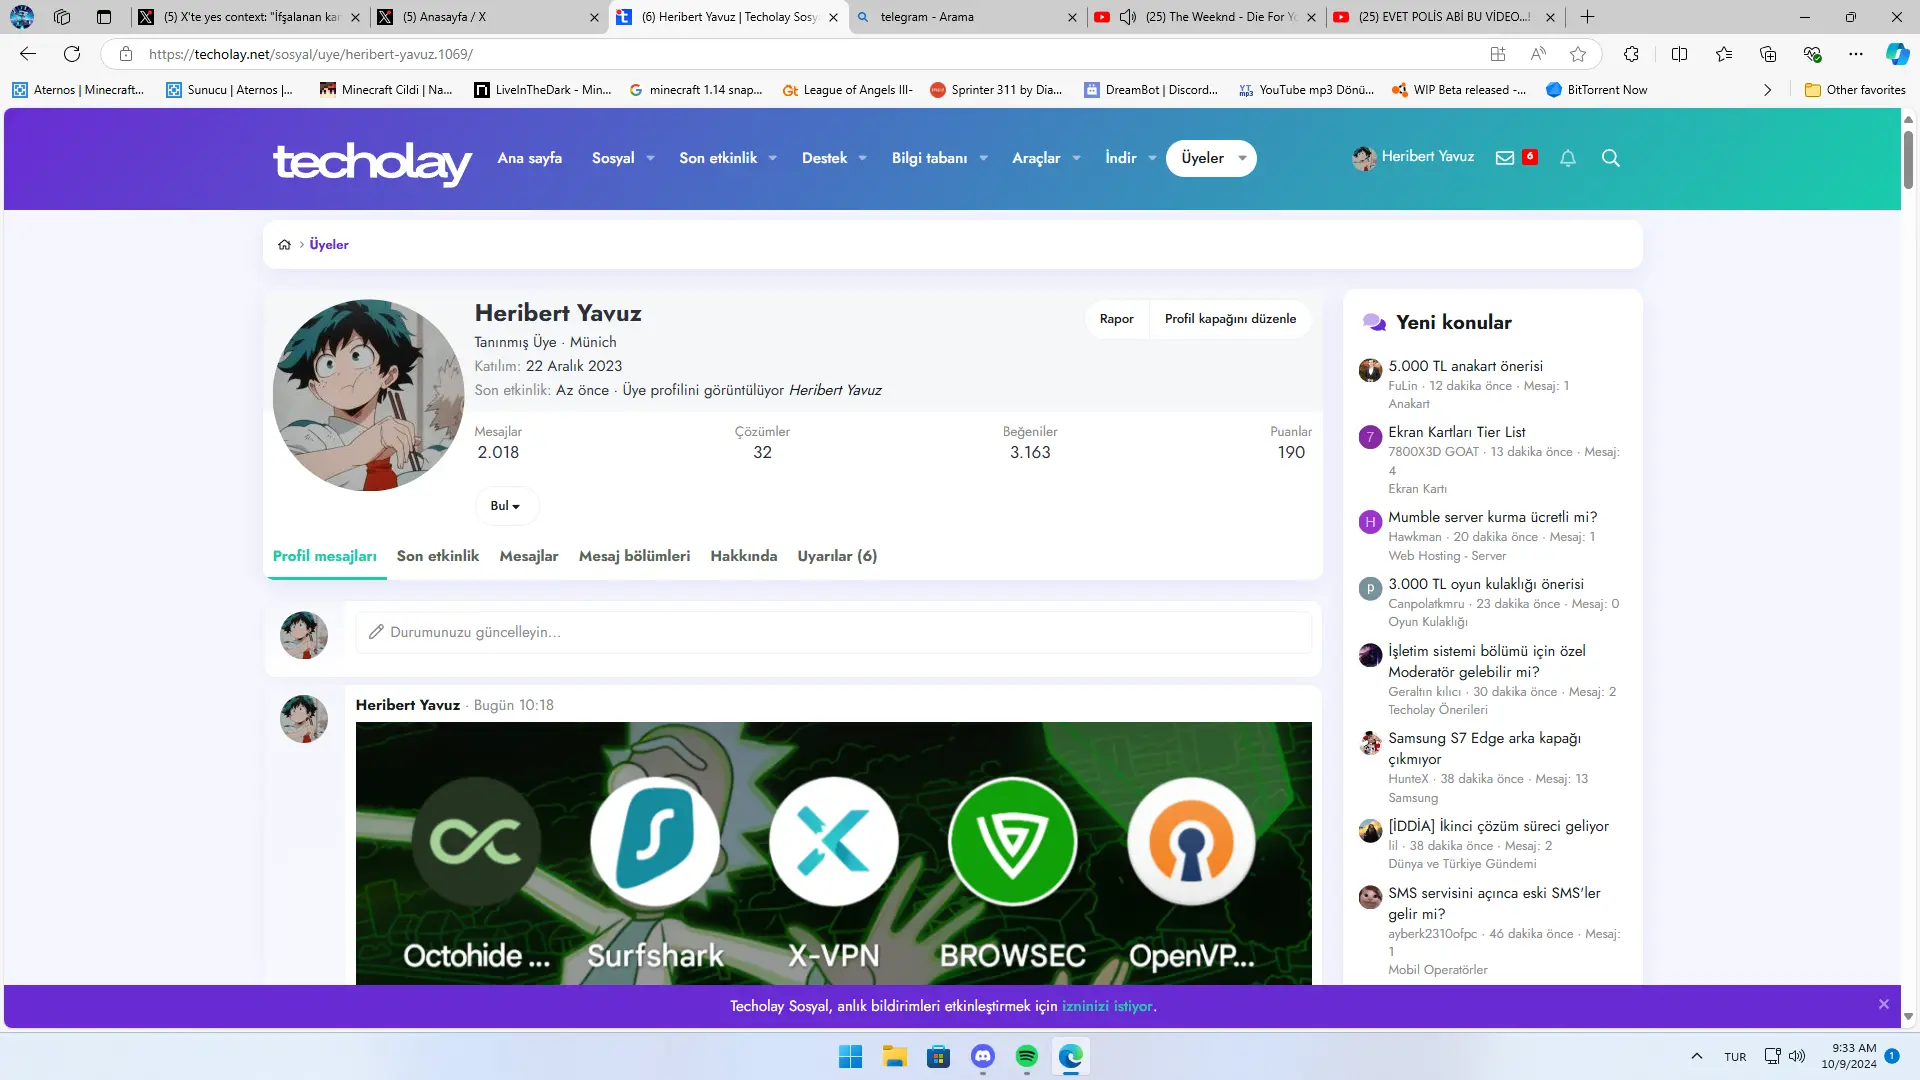Refresh the page with reload icon

pos(72,54)
